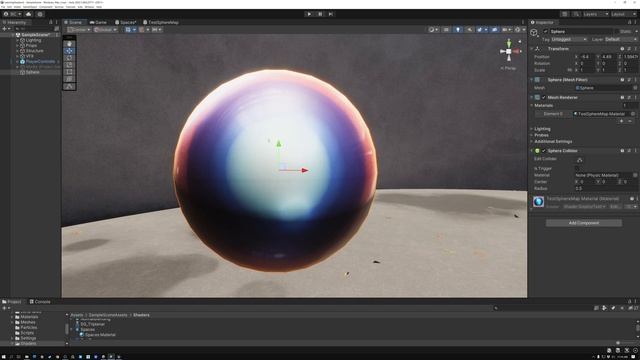Toggle scene audio mute icon
Screen dimensions: 640x360
point(469,29)
